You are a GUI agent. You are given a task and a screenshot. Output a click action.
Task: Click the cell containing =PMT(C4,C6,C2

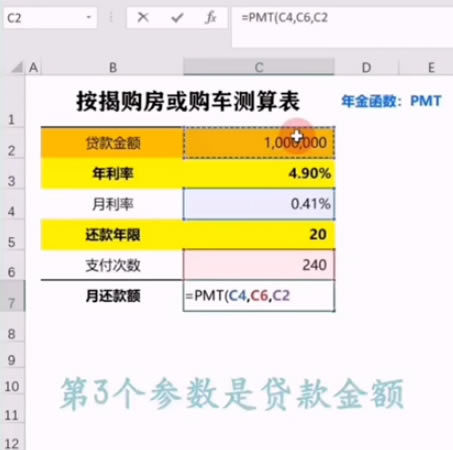[x=259, y=296]
